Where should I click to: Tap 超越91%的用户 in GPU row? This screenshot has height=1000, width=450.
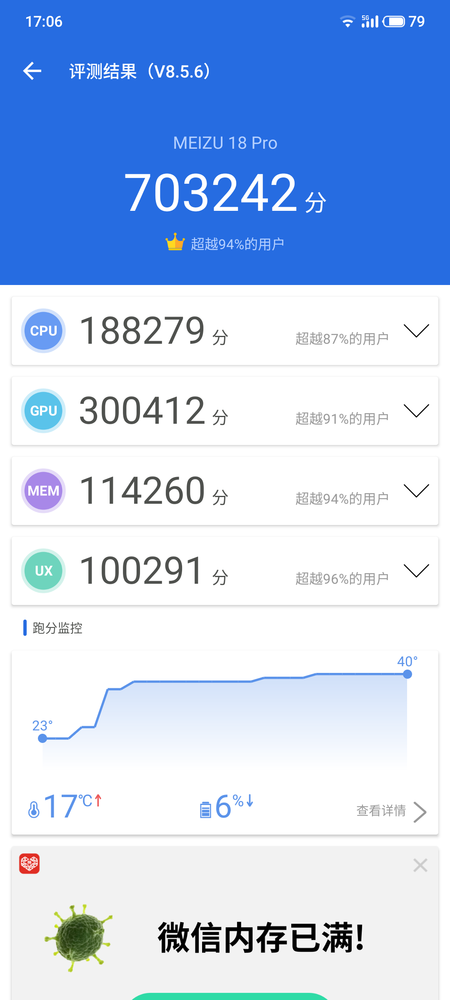(x=342, y=419)
